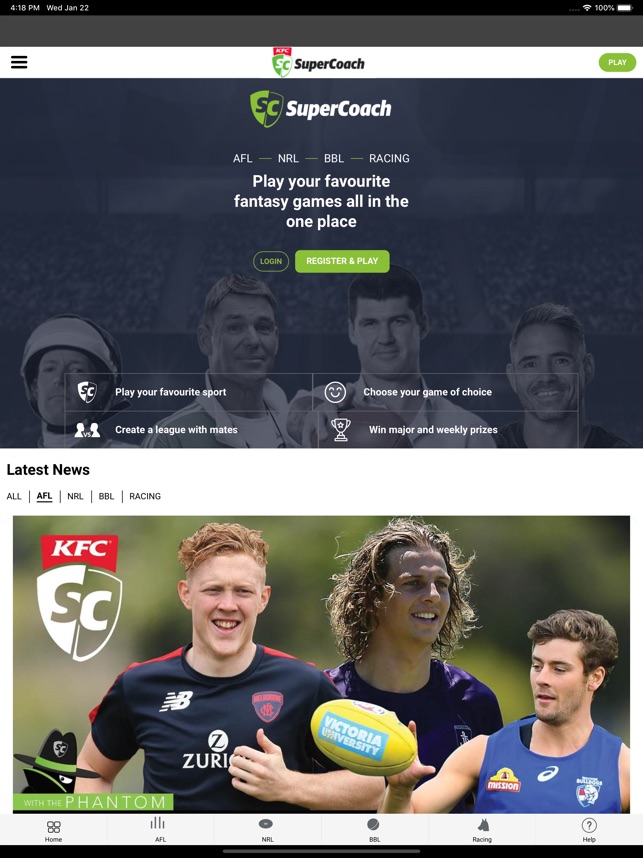Filter Latest News by NRL
The width and height of the screenshot is (643, 858).
pos(75,496)
